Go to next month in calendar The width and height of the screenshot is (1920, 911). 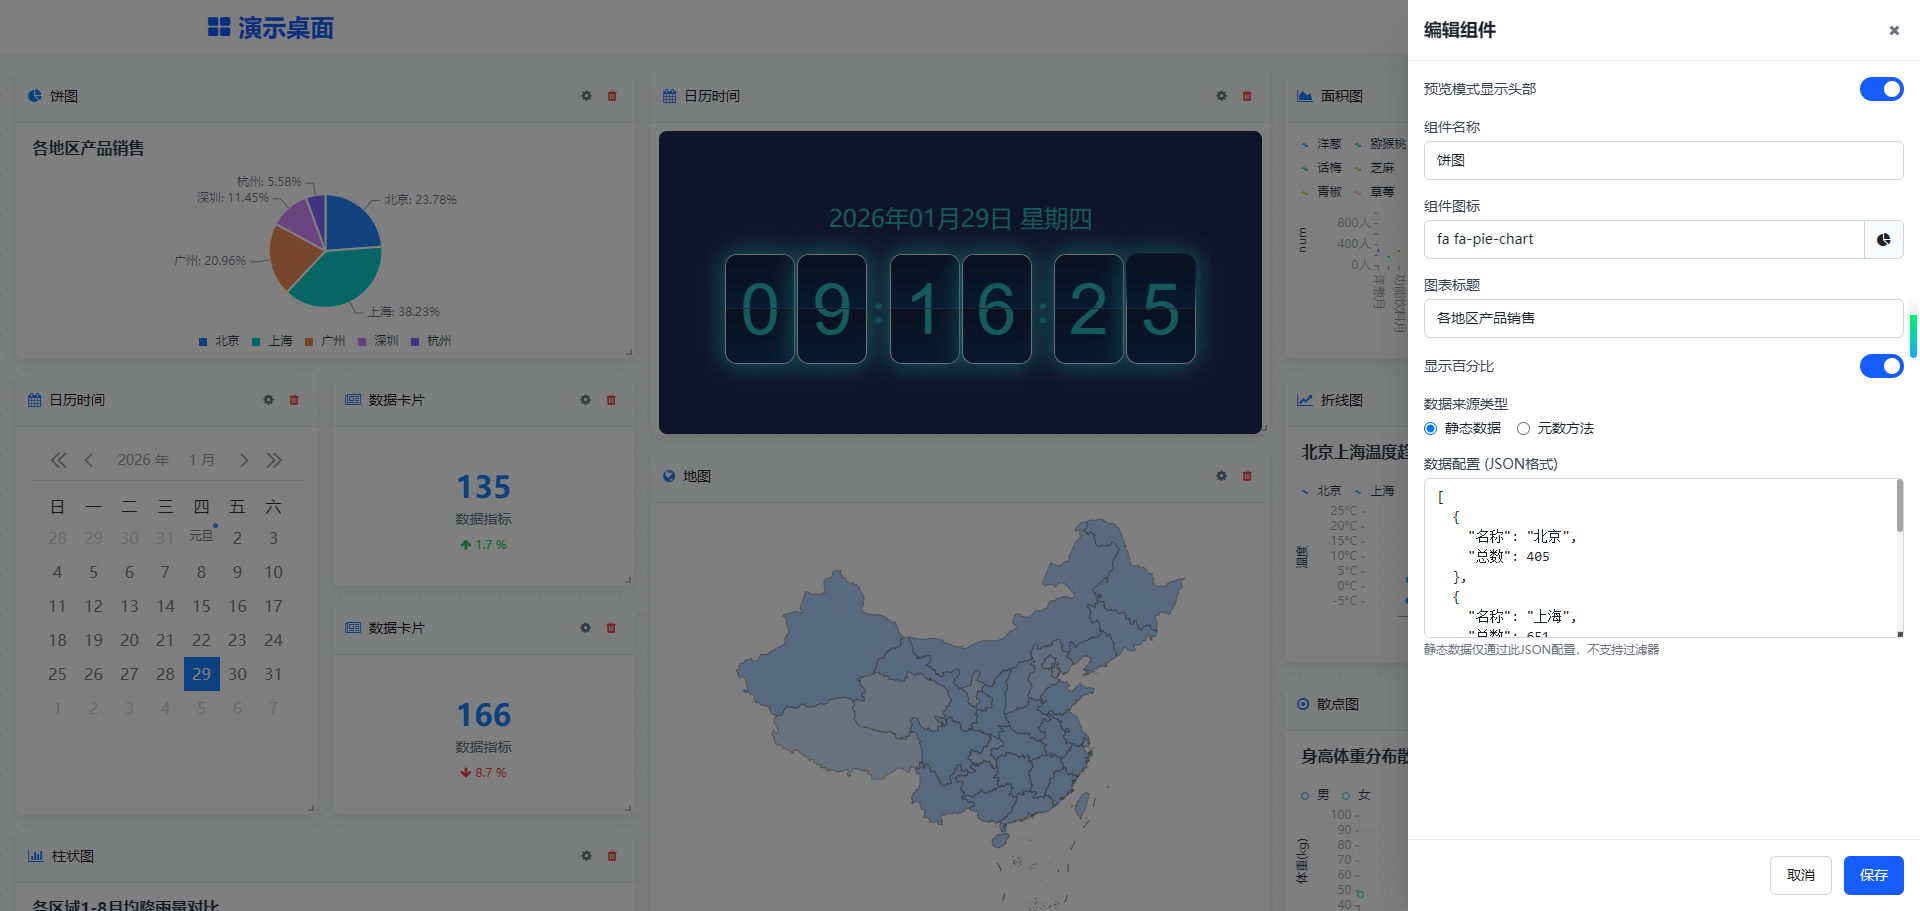pyautogui.click(x=243, y=460)
